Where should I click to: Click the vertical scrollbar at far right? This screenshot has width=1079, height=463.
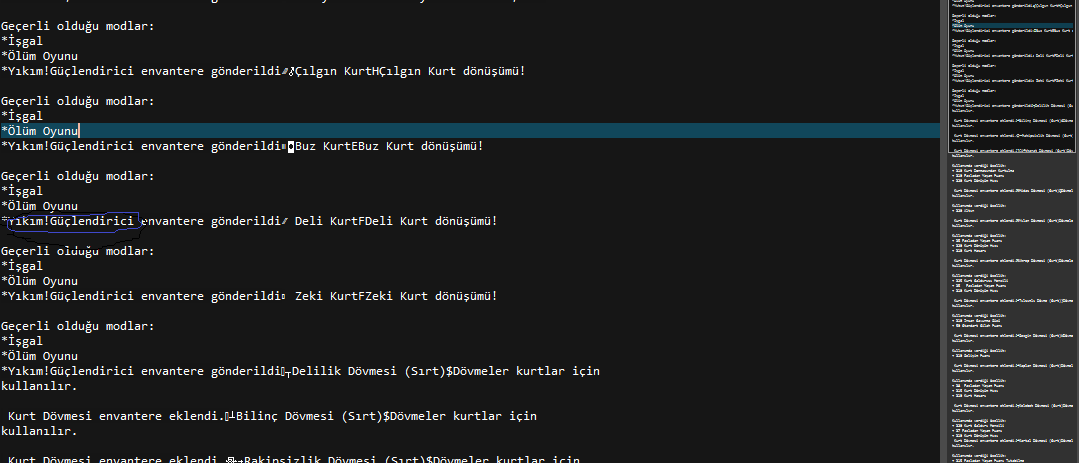coord(1076,231)
